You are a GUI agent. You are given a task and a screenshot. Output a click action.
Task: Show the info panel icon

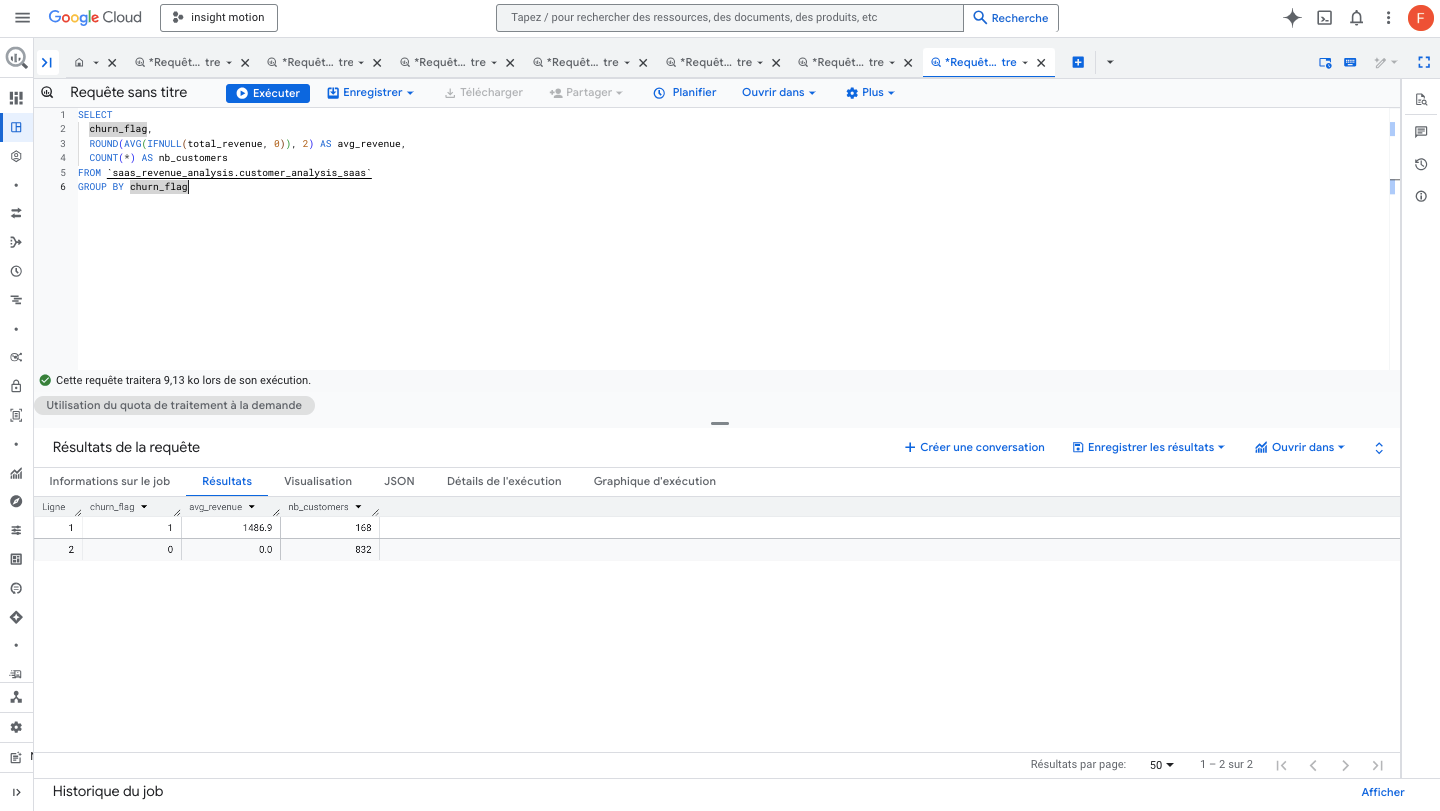[1420, 196]
